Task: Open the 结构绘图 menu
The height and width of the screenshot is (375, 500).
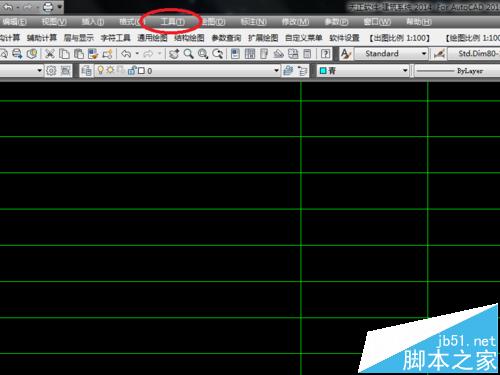Action: coord(189,38)
